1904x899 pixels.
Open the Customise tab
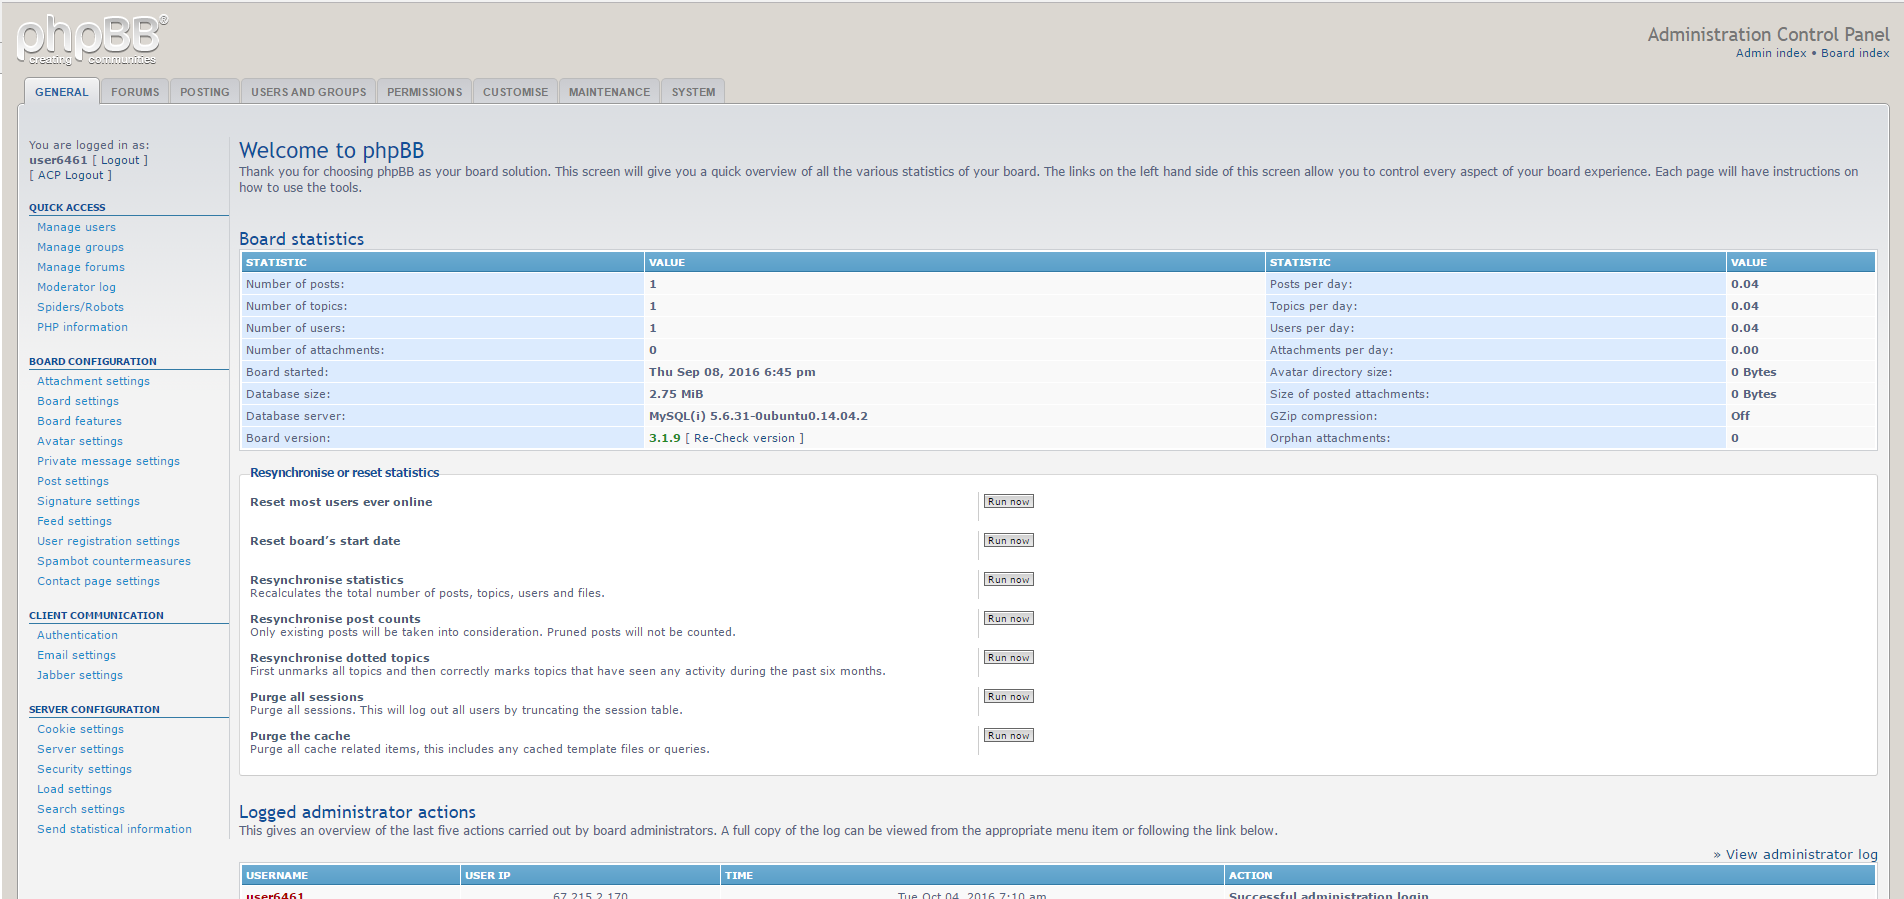pyautogui.click(x=516, y=92)
